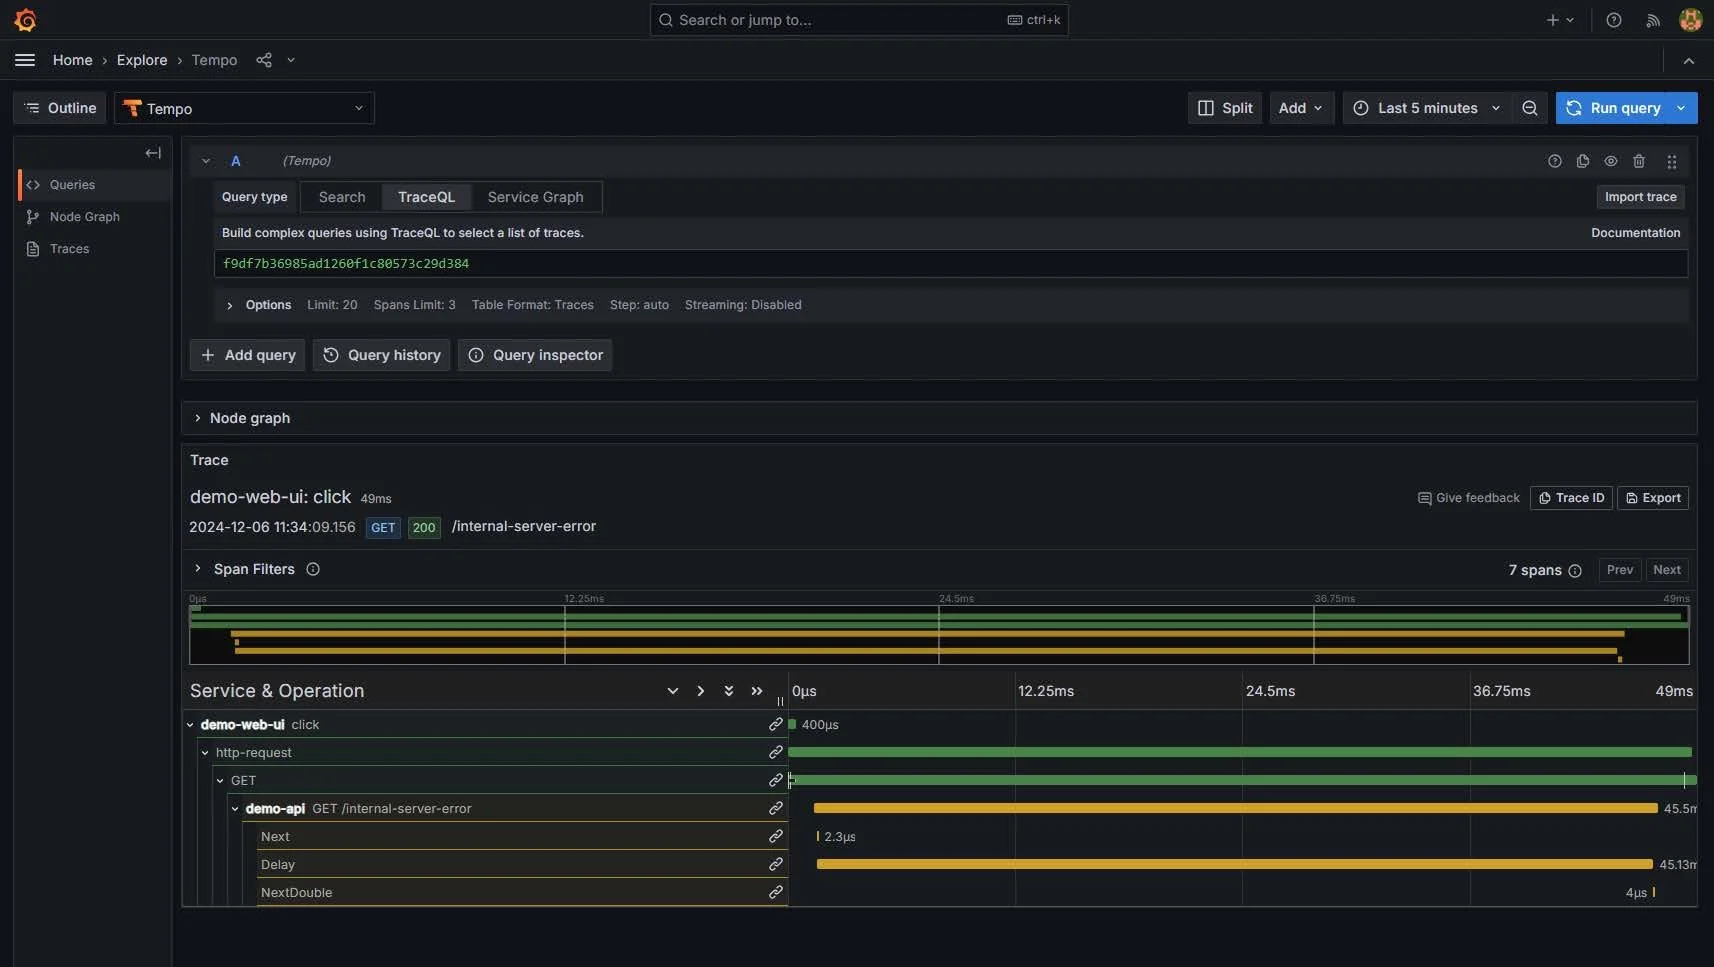The height and width of the screenshot is (967, 1714).
Task: Expand all spans double chevron-down
Action: coord(729,691)
